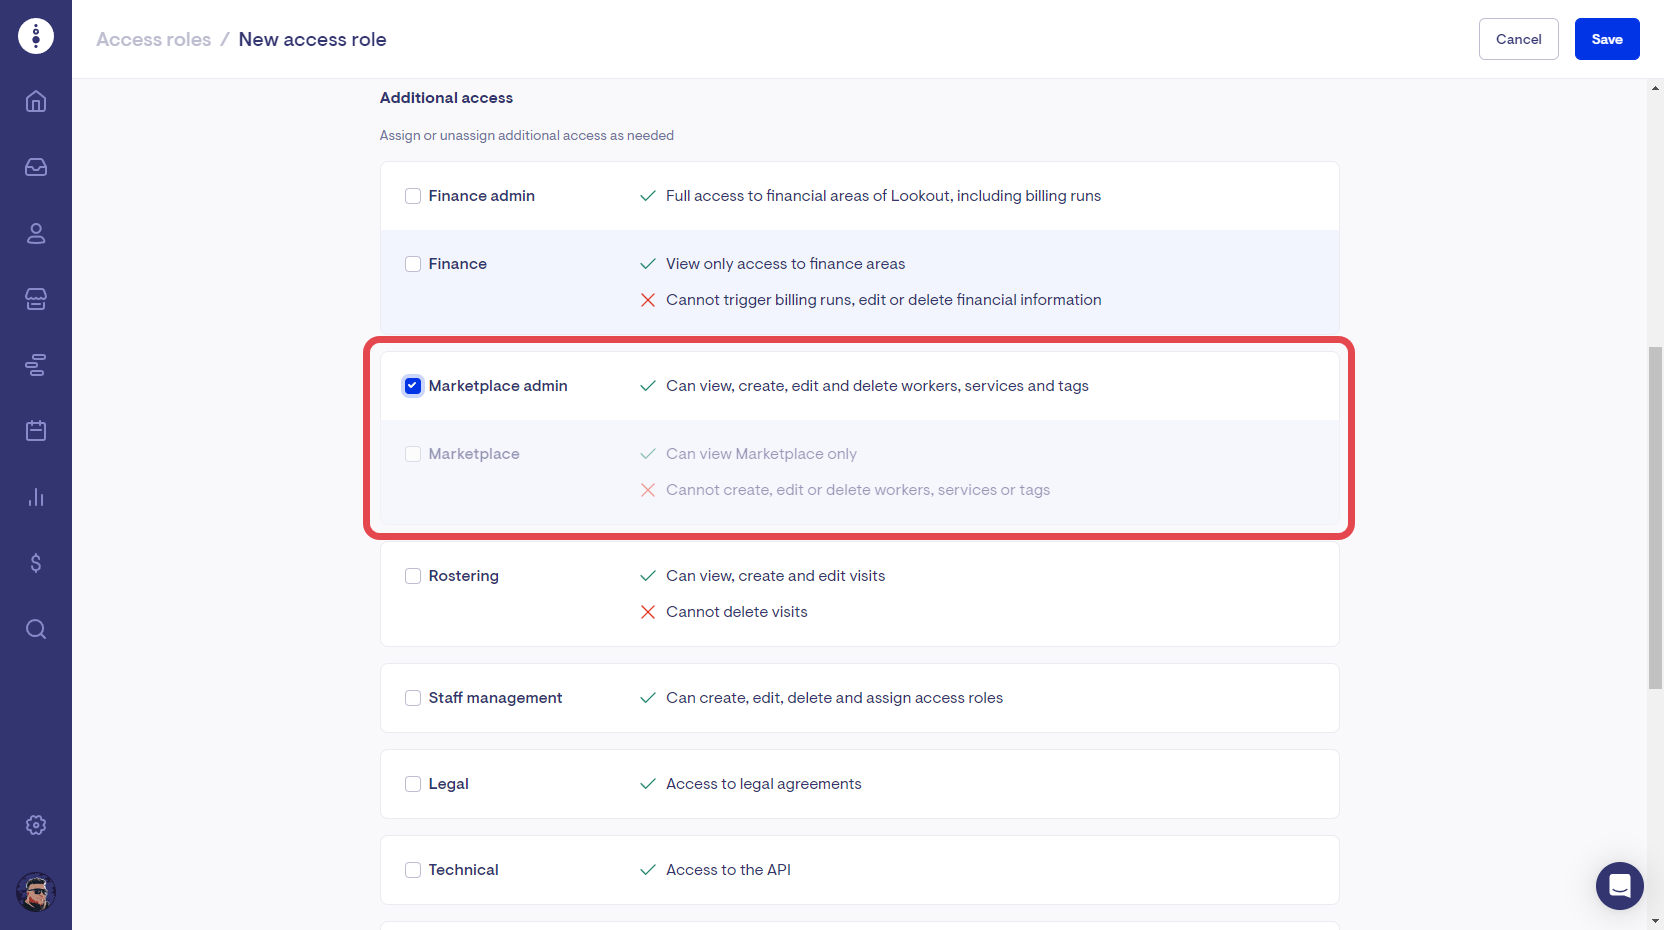The image size is (1664, 930).
Task: Select the Legal access checkbox
Action: point(413,784)
